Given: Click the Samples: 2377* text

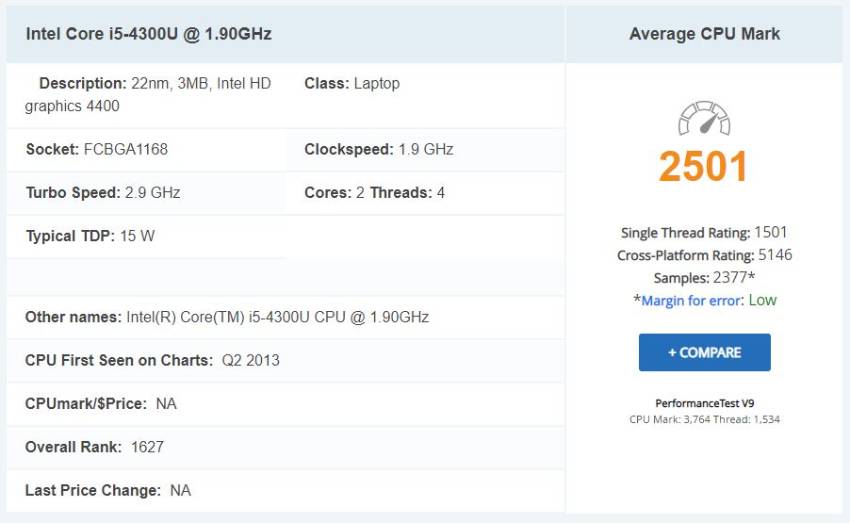Looking at the screenshot, I should (704, 278).
